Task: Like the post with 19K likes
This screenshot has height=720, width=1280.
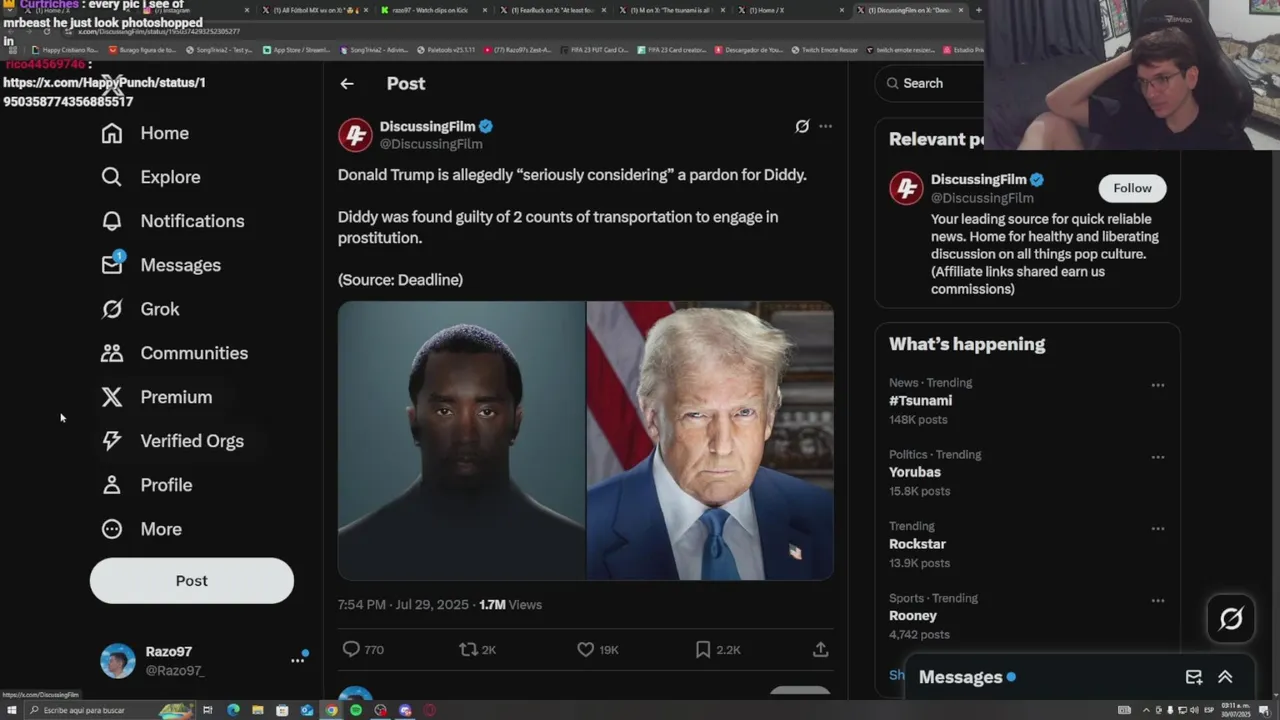Action: coord(586,649)
